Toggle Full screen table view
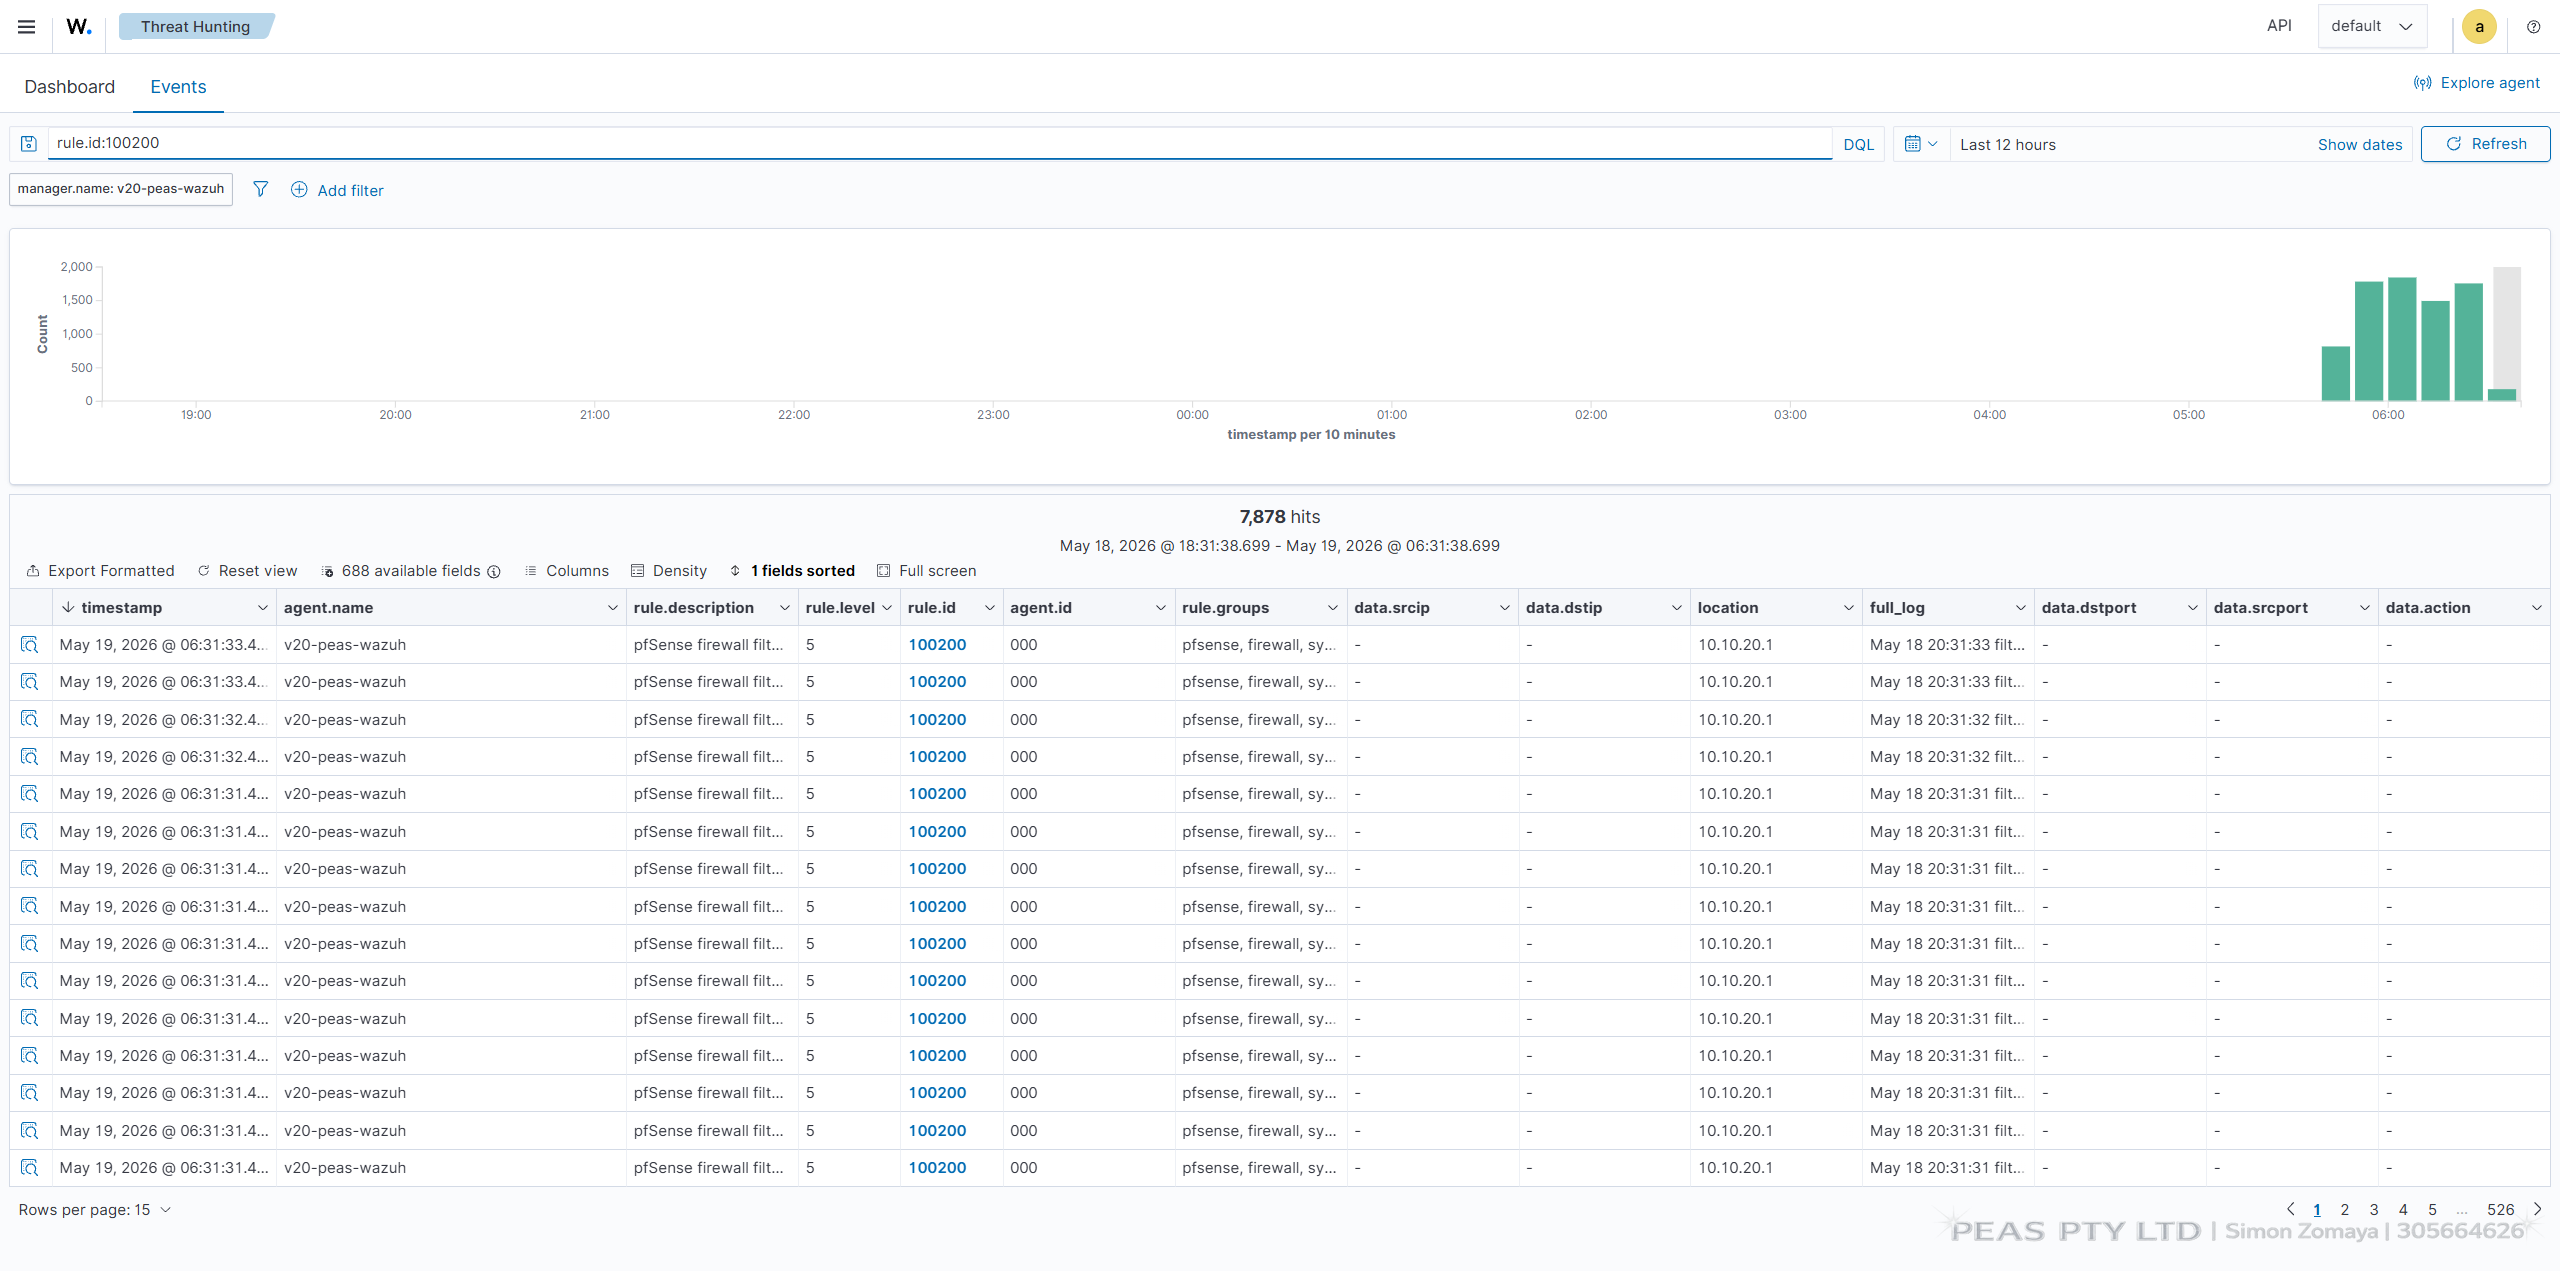Image resolution: width=2560 pixels, height=1271 pixels. [x=927, y=571]
